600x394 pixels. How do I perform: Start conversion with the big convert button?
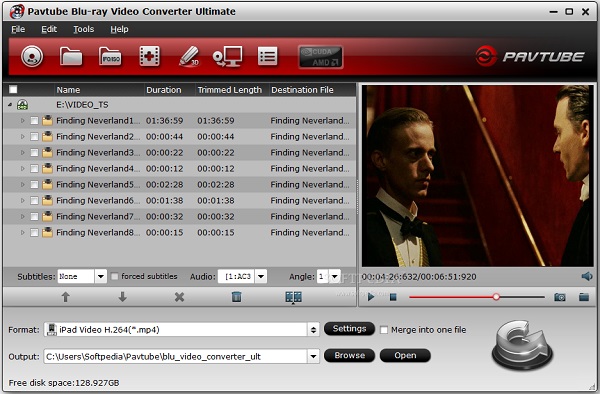[x=522, y=345]
